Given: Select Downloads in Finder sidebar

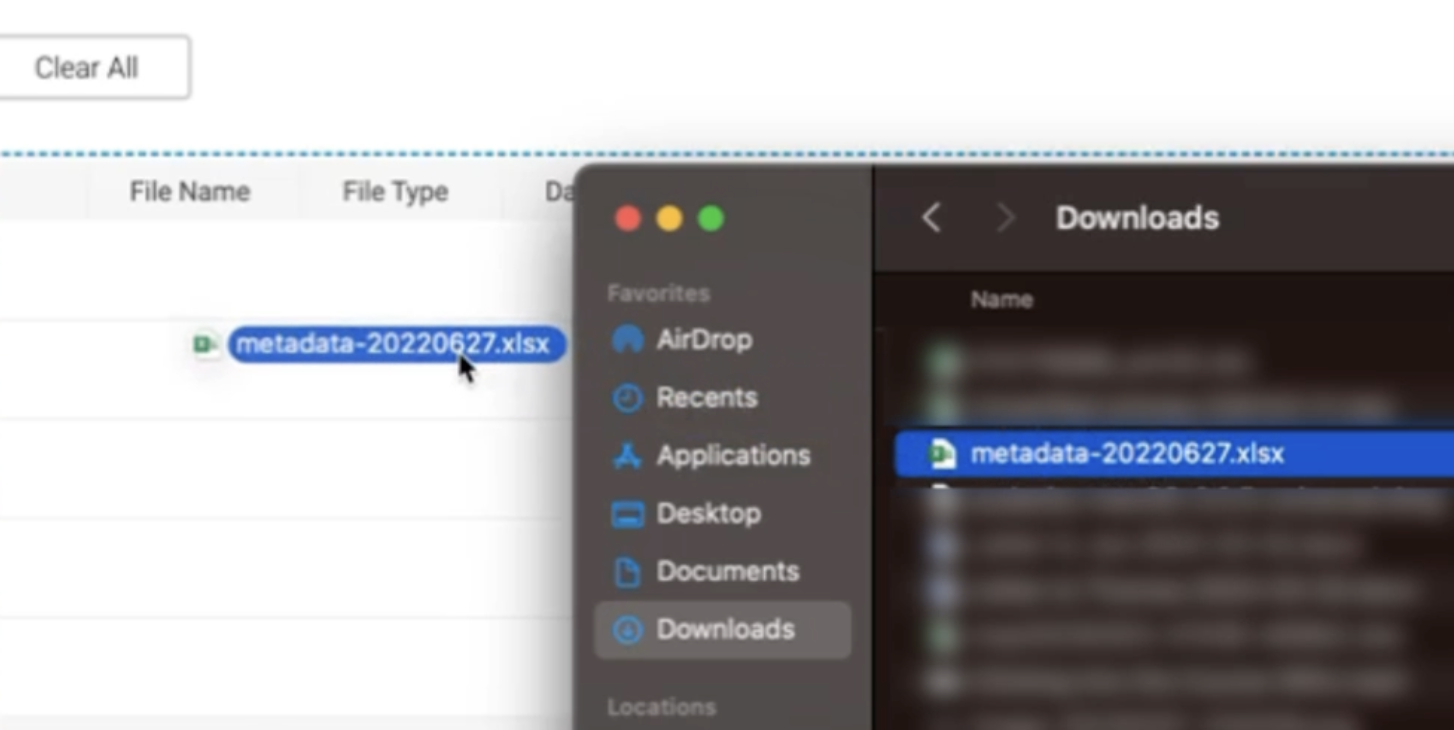Looking at the screenshot, I should [722, 630].
